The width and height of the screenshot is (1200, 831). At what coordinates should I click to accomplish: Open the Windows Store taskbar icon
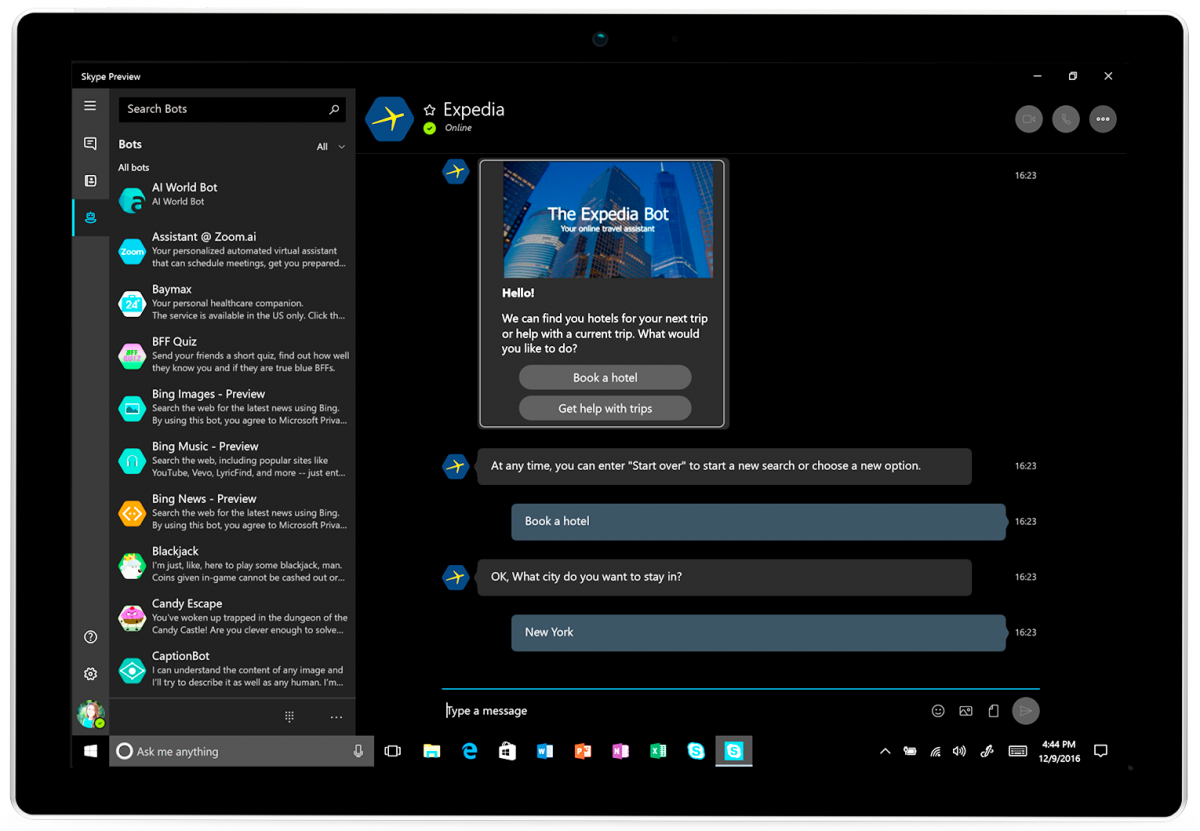pyautogui.click(x=507, y=751)
